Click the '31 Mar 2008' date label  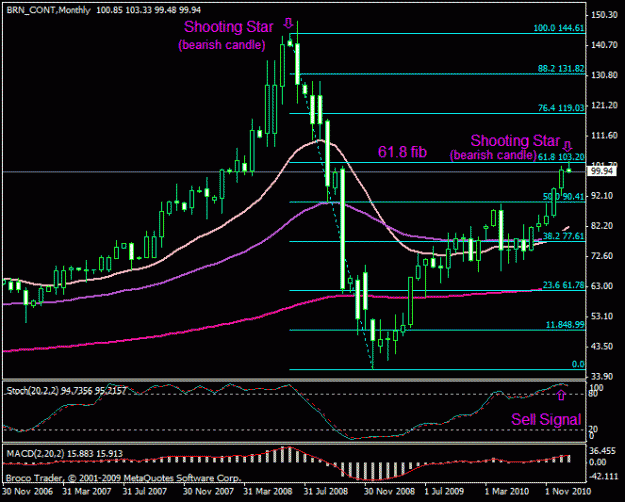click(x=268, y=491)
